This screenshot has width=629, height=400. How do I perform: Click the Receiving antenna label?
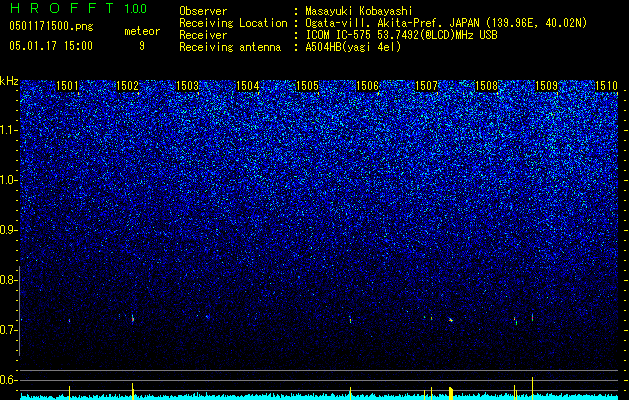tap(230, 47)
